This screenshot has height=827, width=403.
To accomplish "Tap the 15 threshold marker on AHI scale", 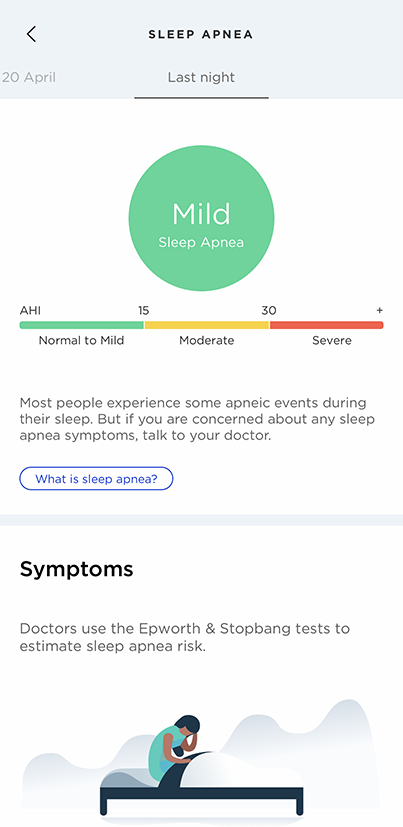I will coord(143,310).
